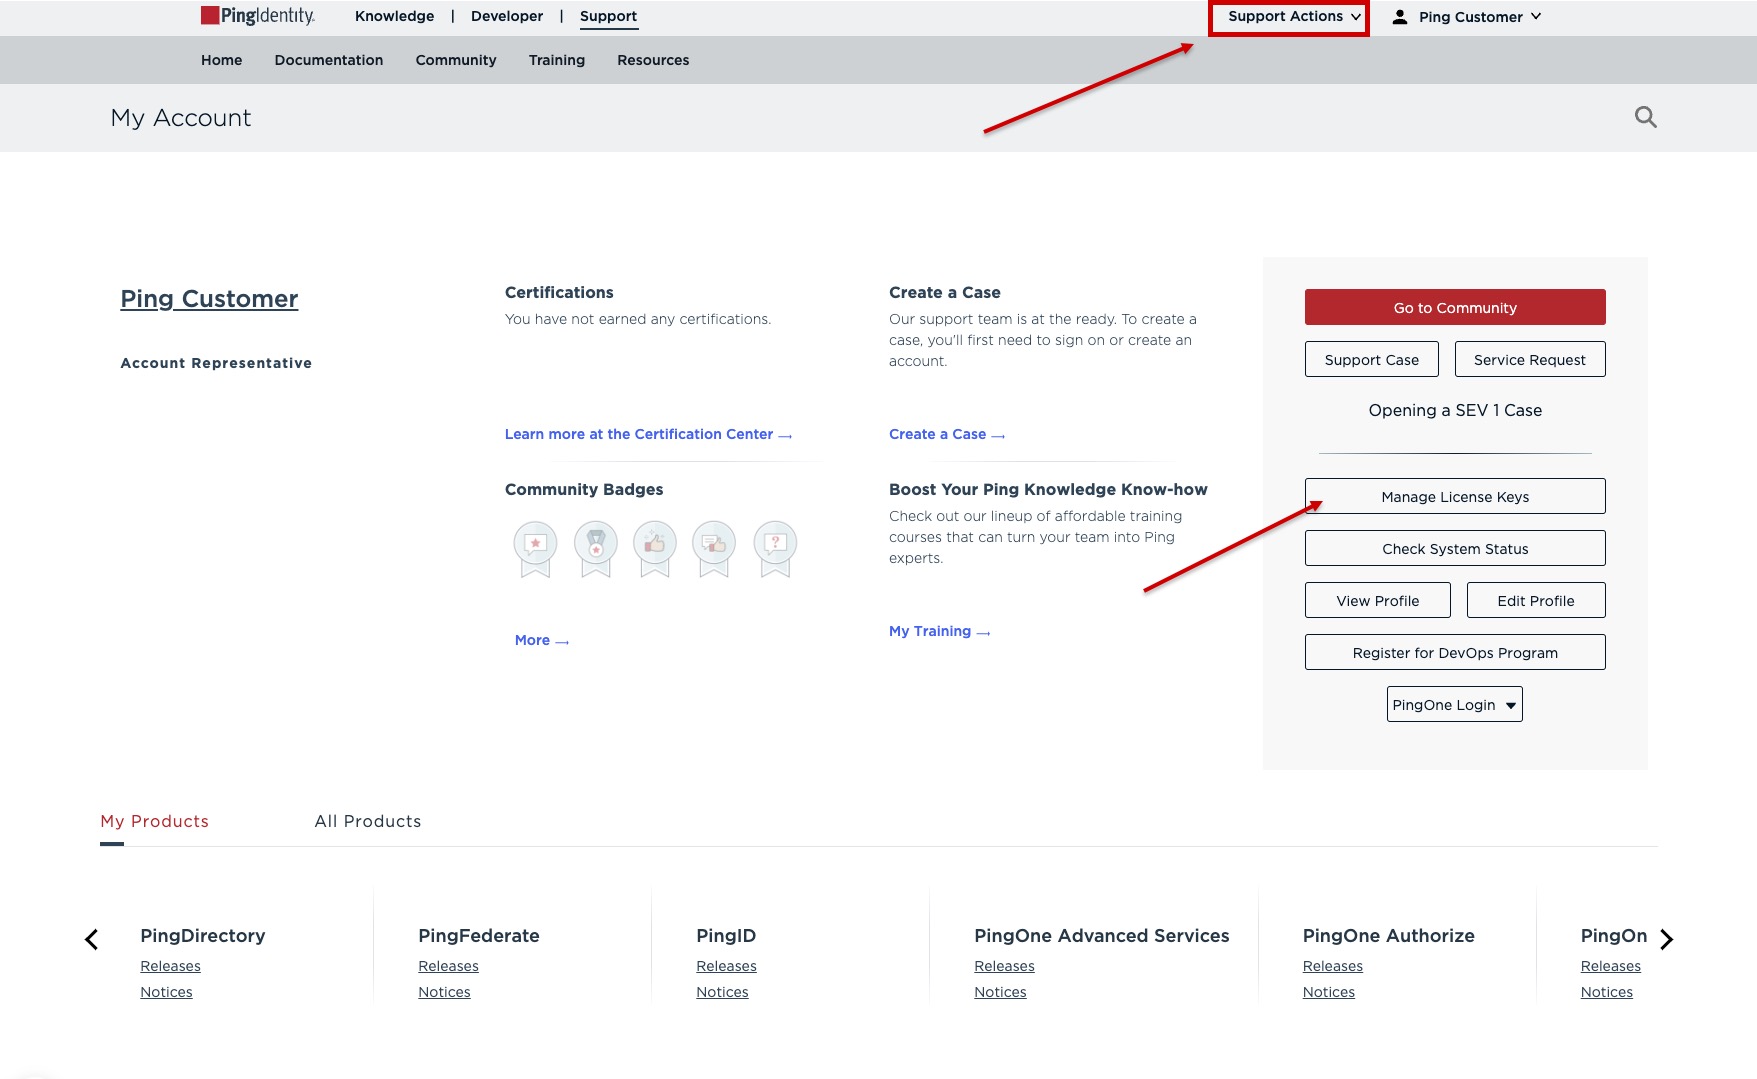Click the Manage License Keys button
Screen dimensions: 1757x1079
pos(1454,497)
